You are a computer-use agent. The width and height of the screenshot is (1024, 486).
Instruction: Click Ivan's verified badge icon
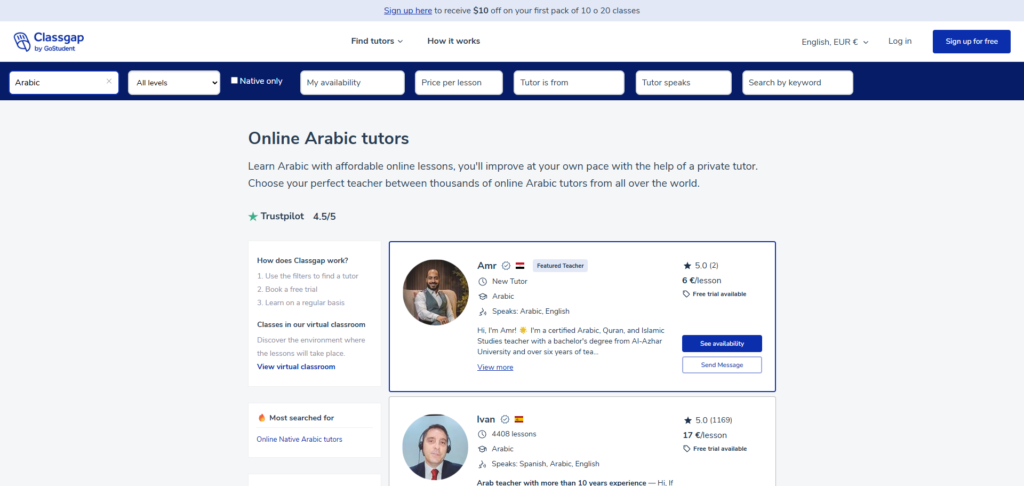[x=505, y=419]
